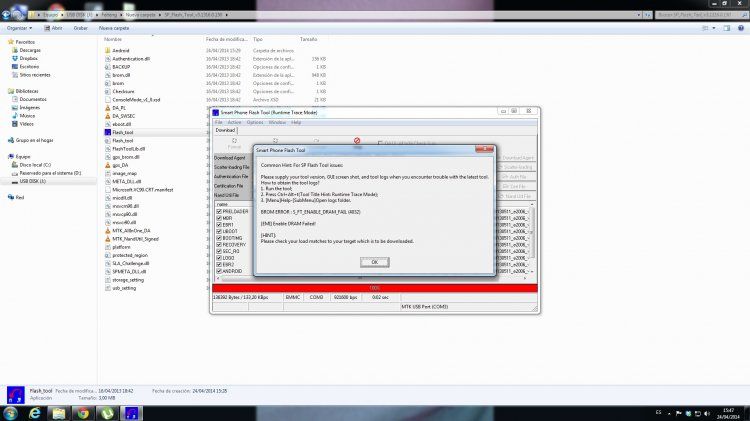Viewport: 750px width, 421px height.
Task: Click the red Stop icon in Flash Tool toolbar
Action: (x=357, y=141)
